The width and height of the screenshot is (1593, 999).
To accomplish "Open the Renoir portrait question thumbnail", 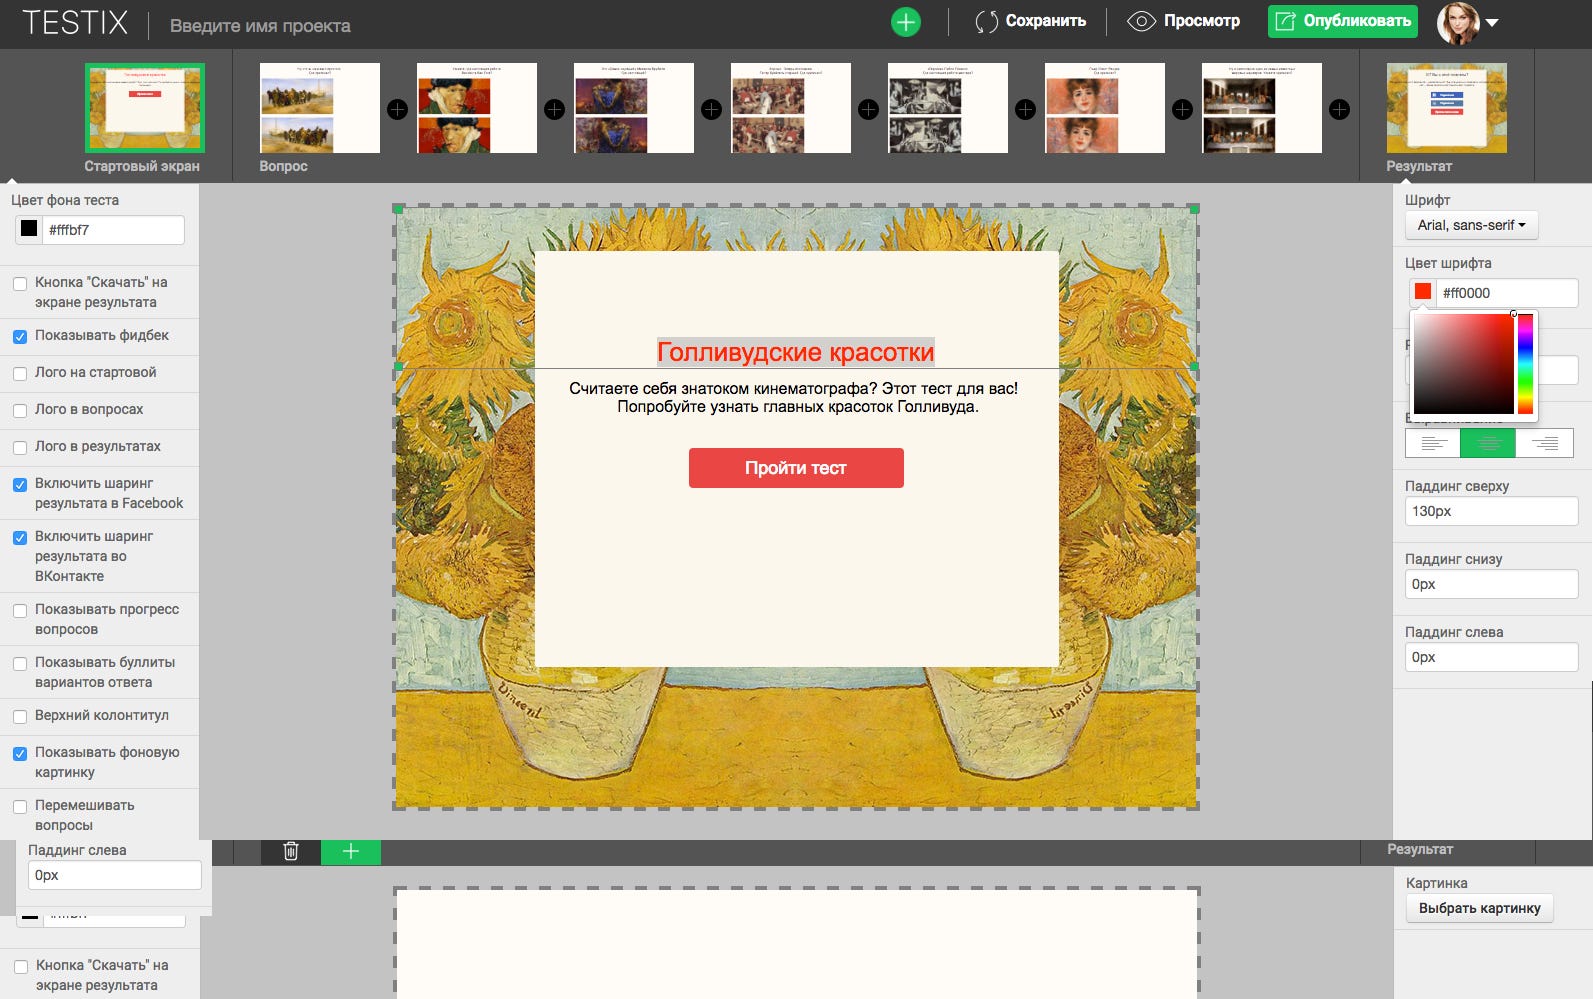I will 1105,108.
